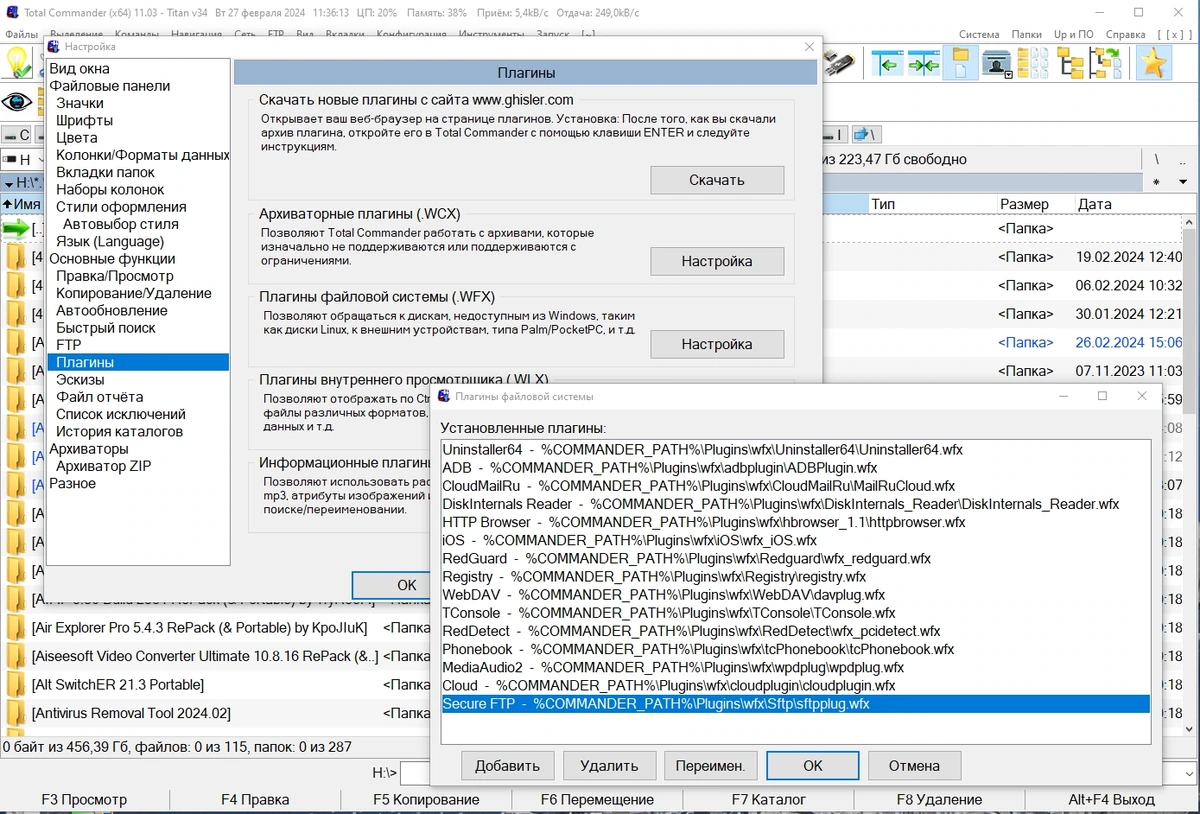Sort by Дата column header
1200x814 pixels.
[1136, 204]
